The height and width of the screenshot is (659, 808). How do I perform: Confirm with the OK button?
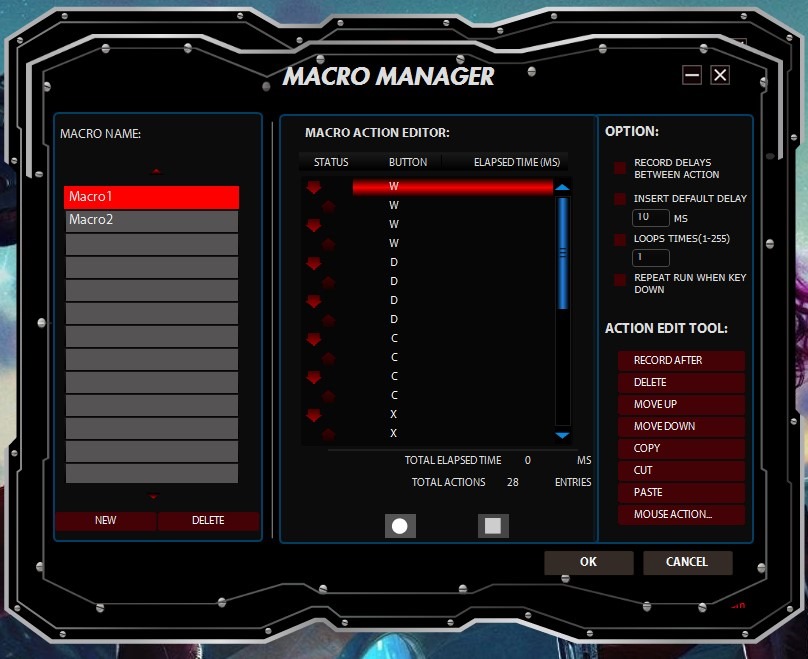click(588, 562)
